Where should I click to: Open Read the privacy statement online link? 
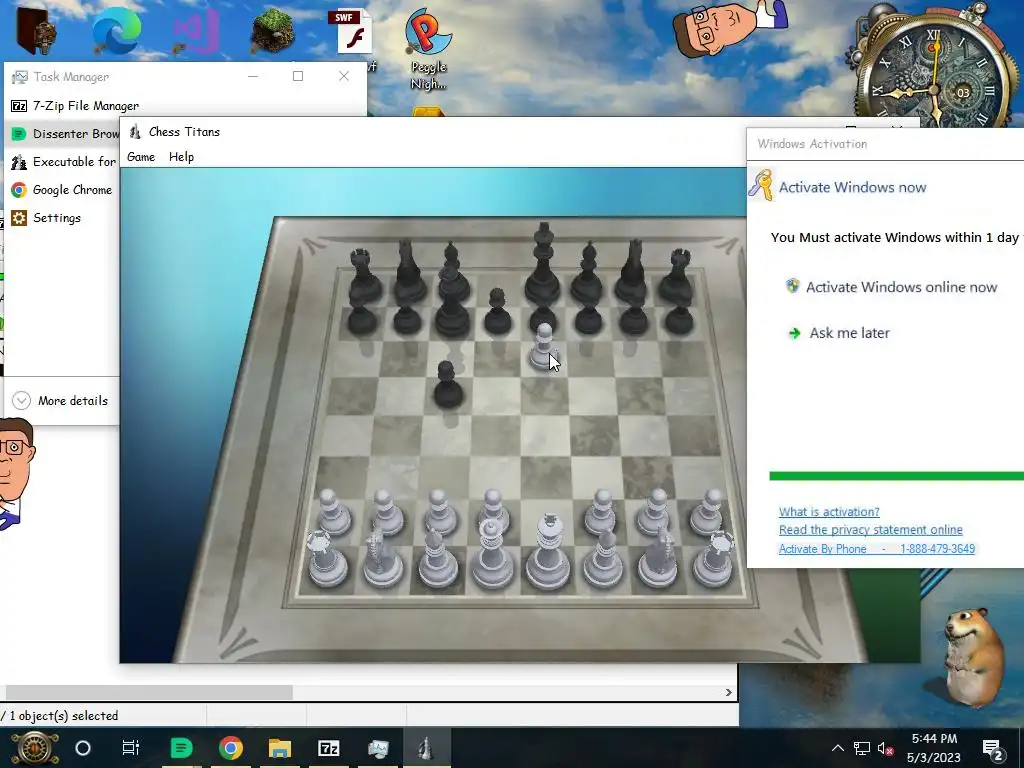click(871, 530)
